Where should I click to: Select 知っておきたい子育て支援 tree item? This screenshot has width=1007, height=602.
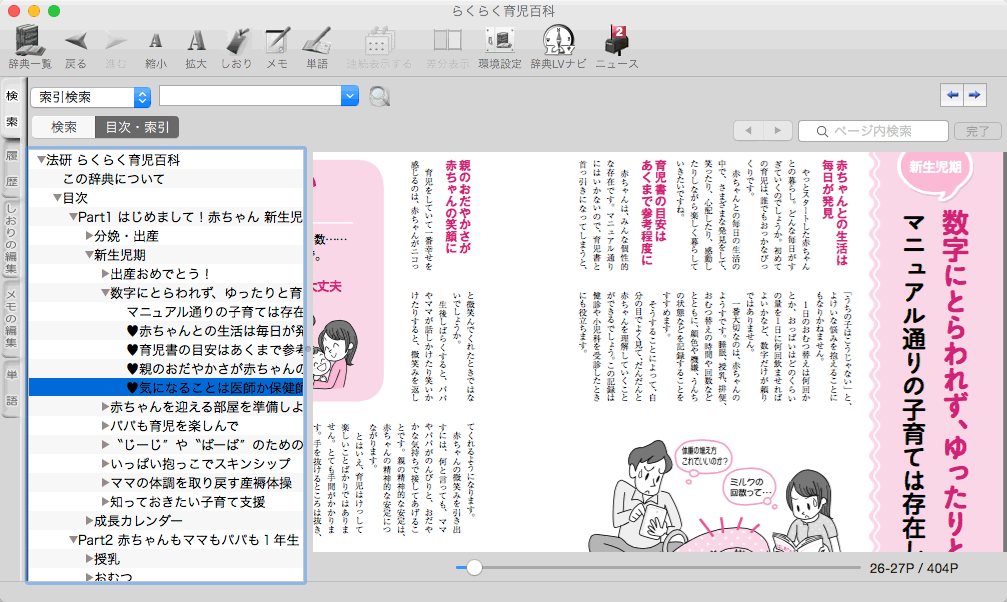188,502
